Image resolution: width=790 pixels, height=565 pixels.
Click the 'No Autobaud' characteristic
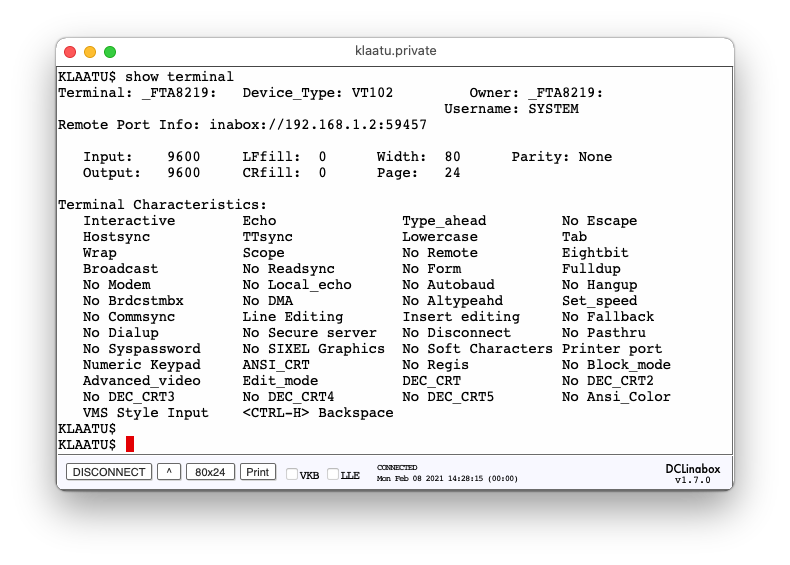(448, 285)
